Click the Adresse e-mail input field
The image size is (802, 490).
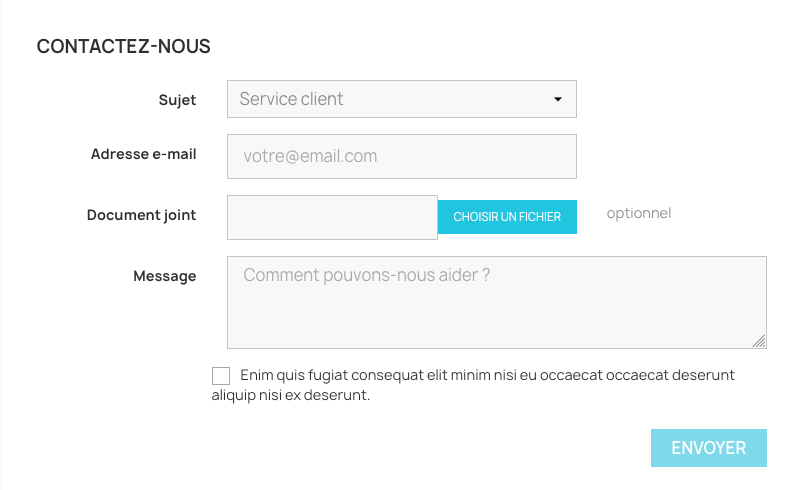coord(402,156)
